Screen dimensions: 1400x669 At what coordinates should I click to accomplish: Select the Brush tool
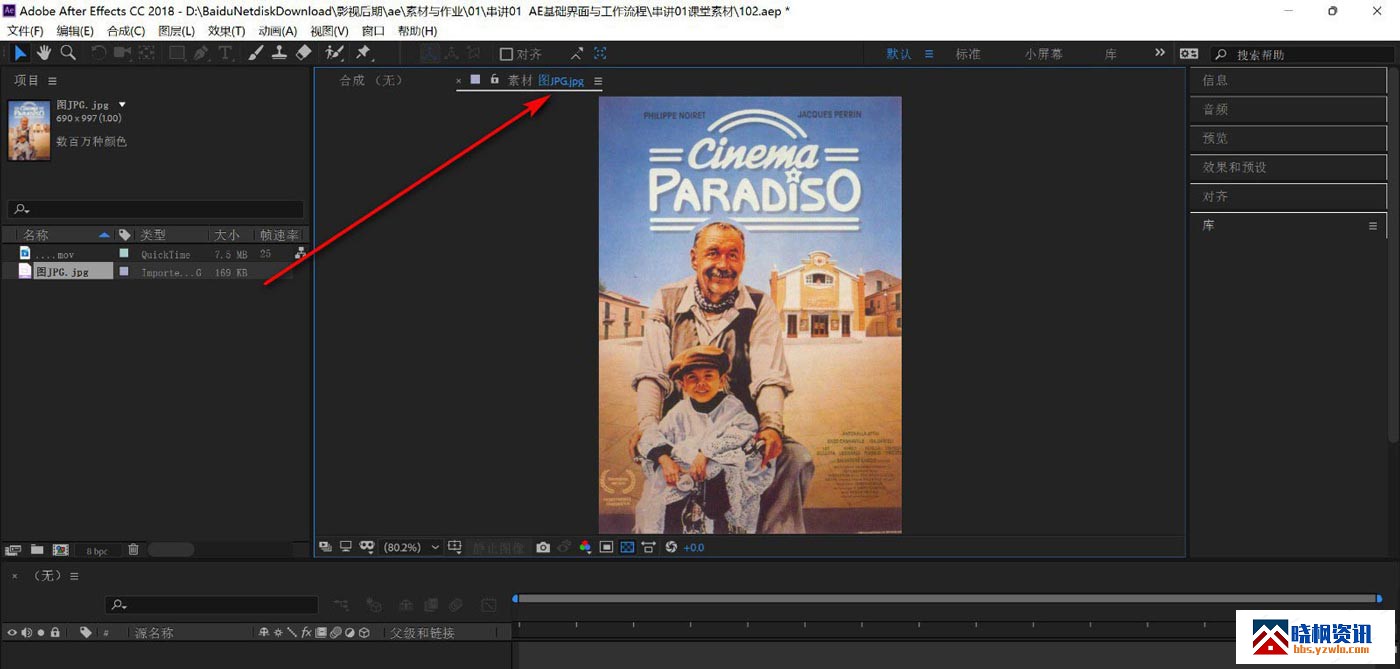[256, 53]
